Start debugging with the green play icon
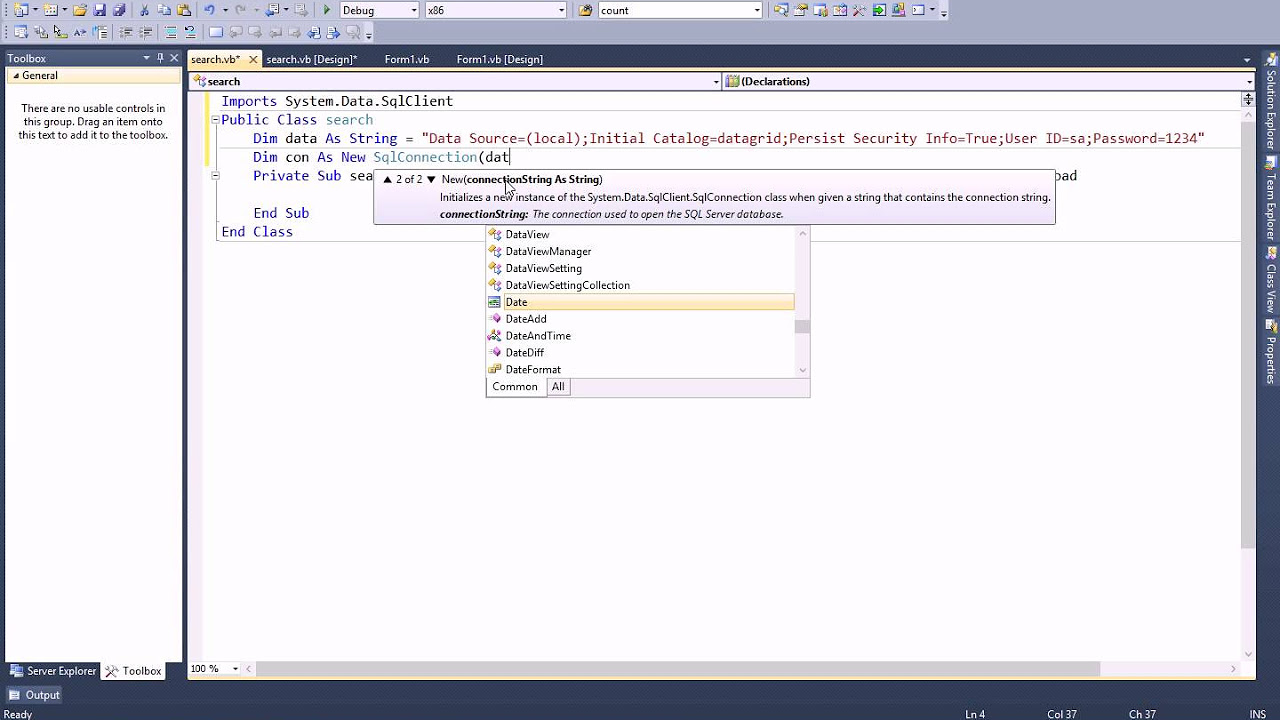Viewport: 1280px width, 720px height. coord(327,10)
